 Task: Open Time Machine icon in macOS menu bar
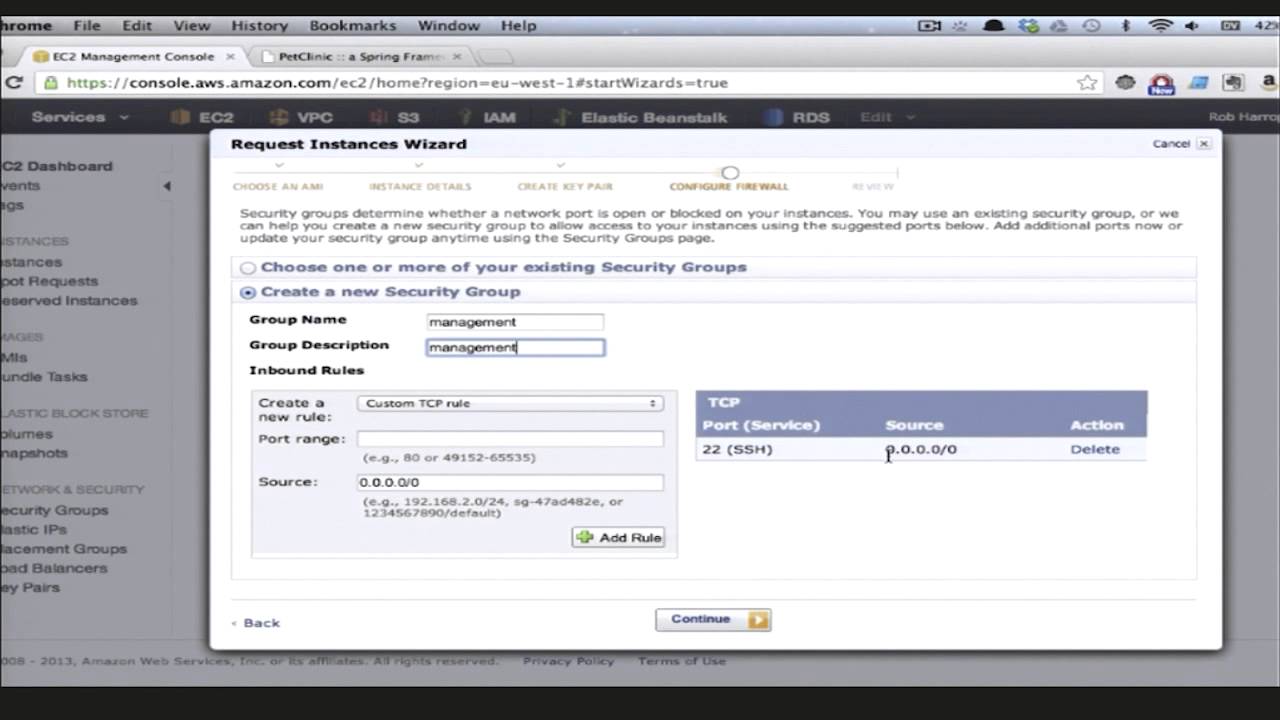1092,26
